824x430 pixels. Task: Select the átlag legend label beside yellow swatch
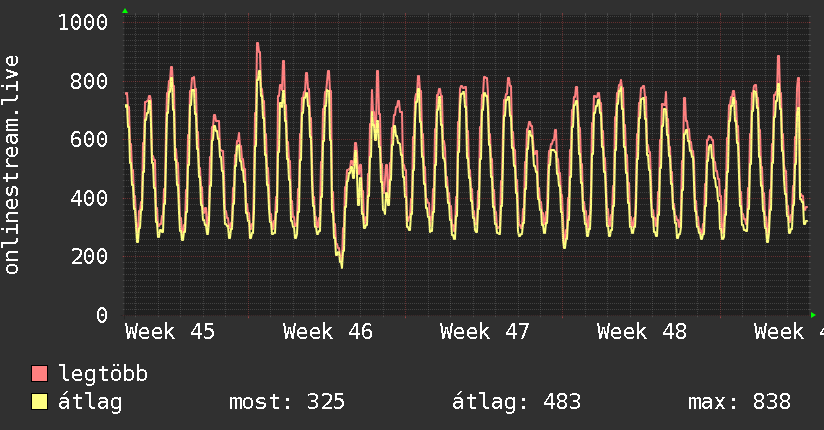point(90,402)
